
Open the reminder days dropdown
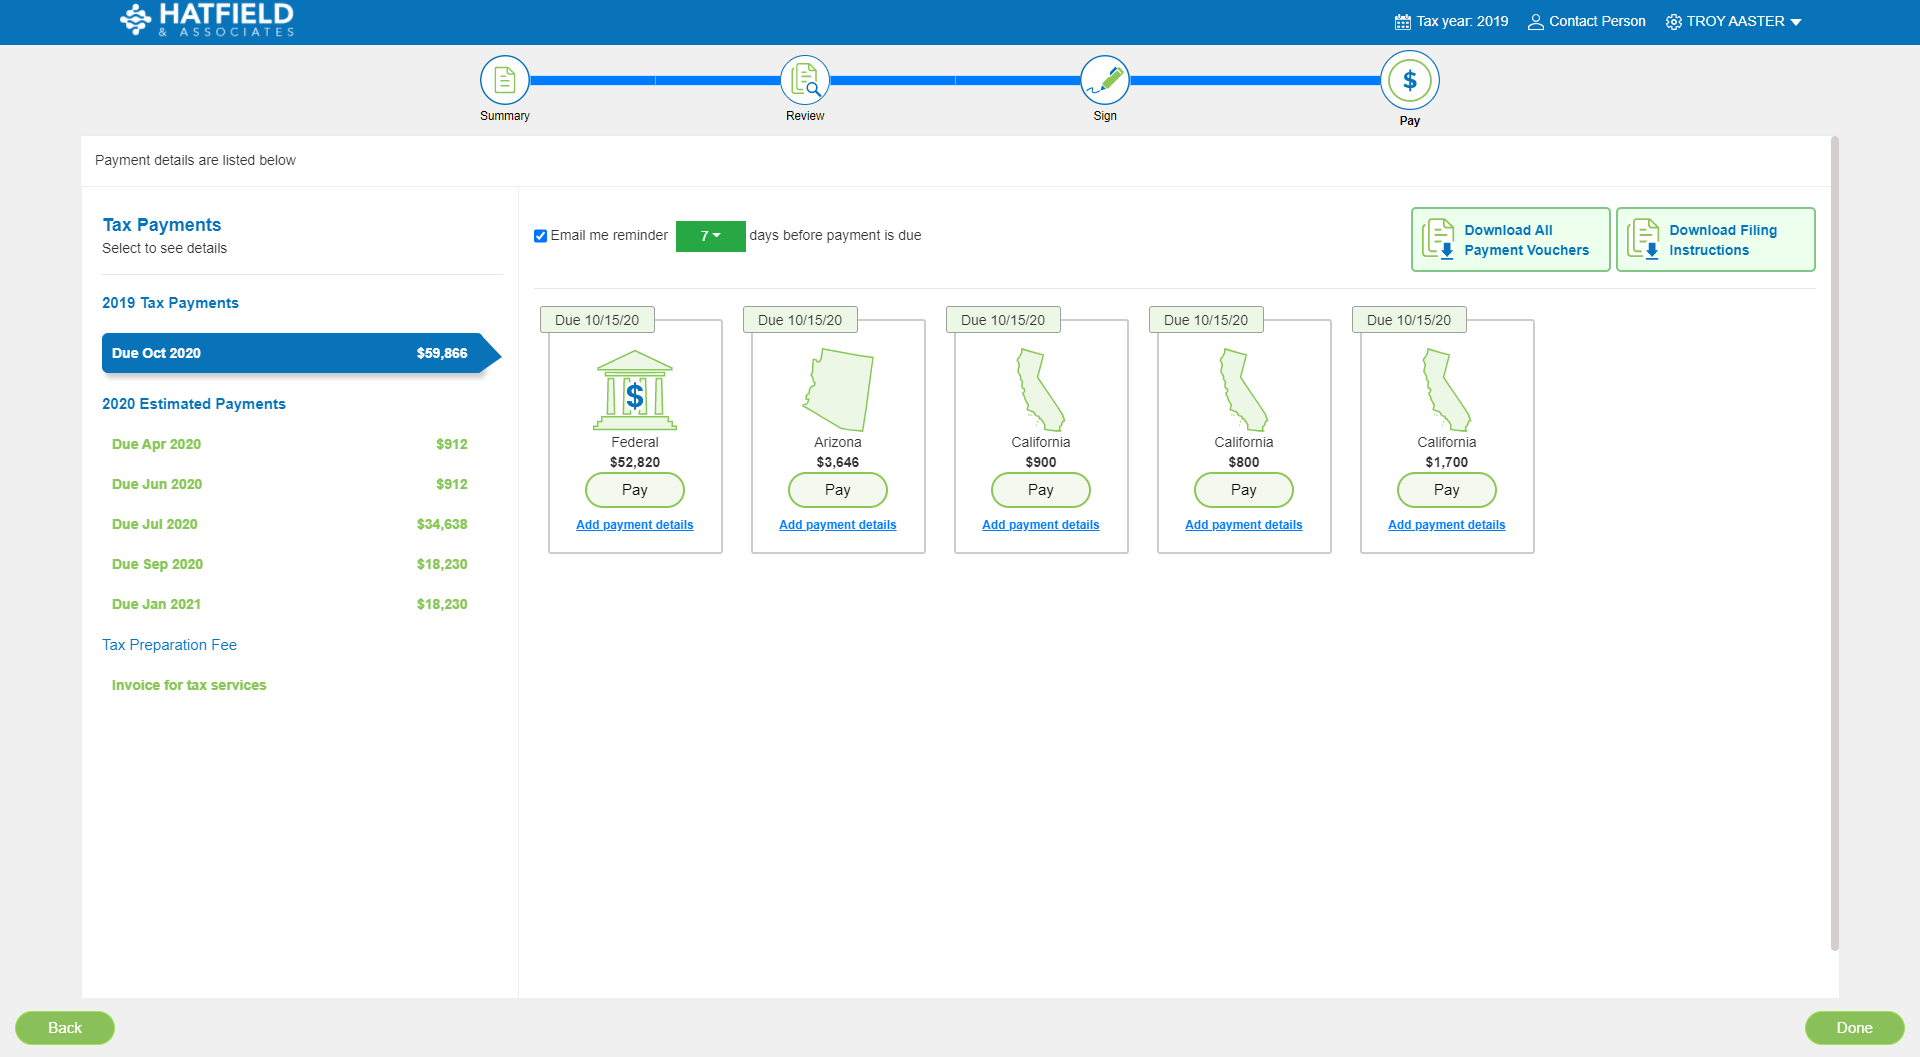pyautogui.click(x=710, y=236)
